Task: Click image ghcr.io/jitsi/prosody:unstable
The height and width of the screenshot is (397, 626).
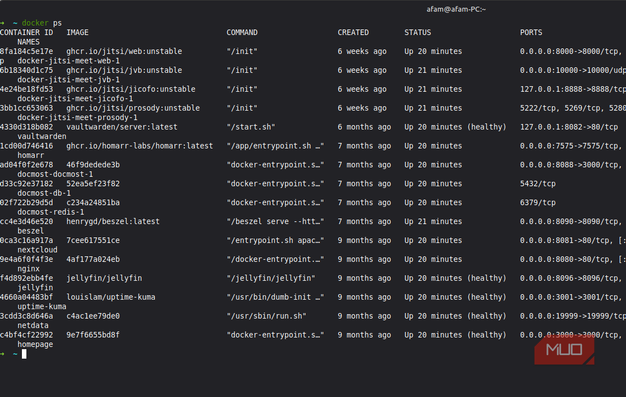Action: [x=133, y=108]
